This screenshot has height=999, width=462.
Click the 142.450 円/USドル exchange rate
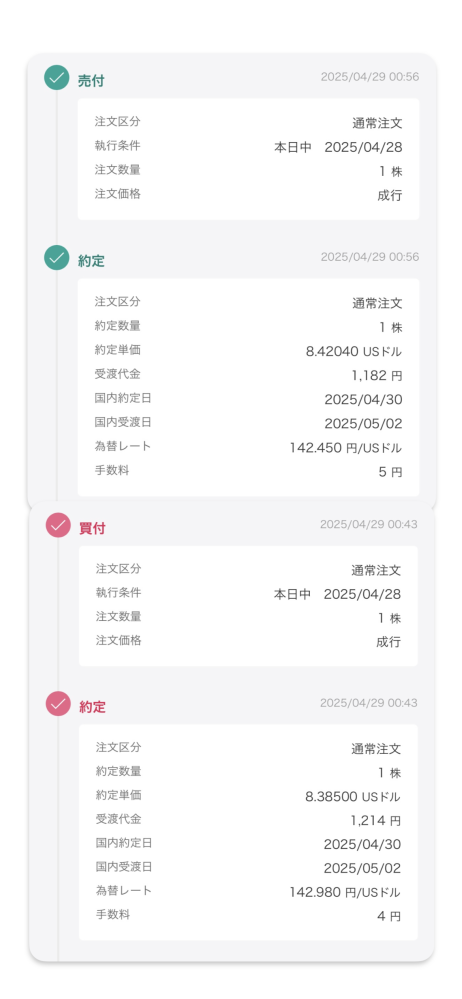tap(345, 448)
